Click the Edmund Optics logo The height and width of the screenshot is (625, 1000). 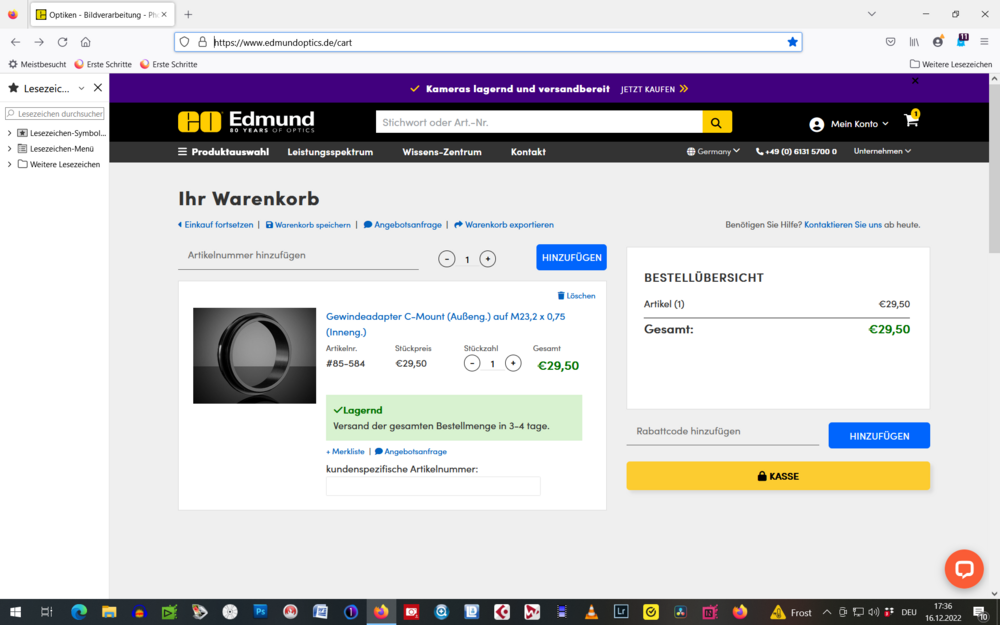246,122
